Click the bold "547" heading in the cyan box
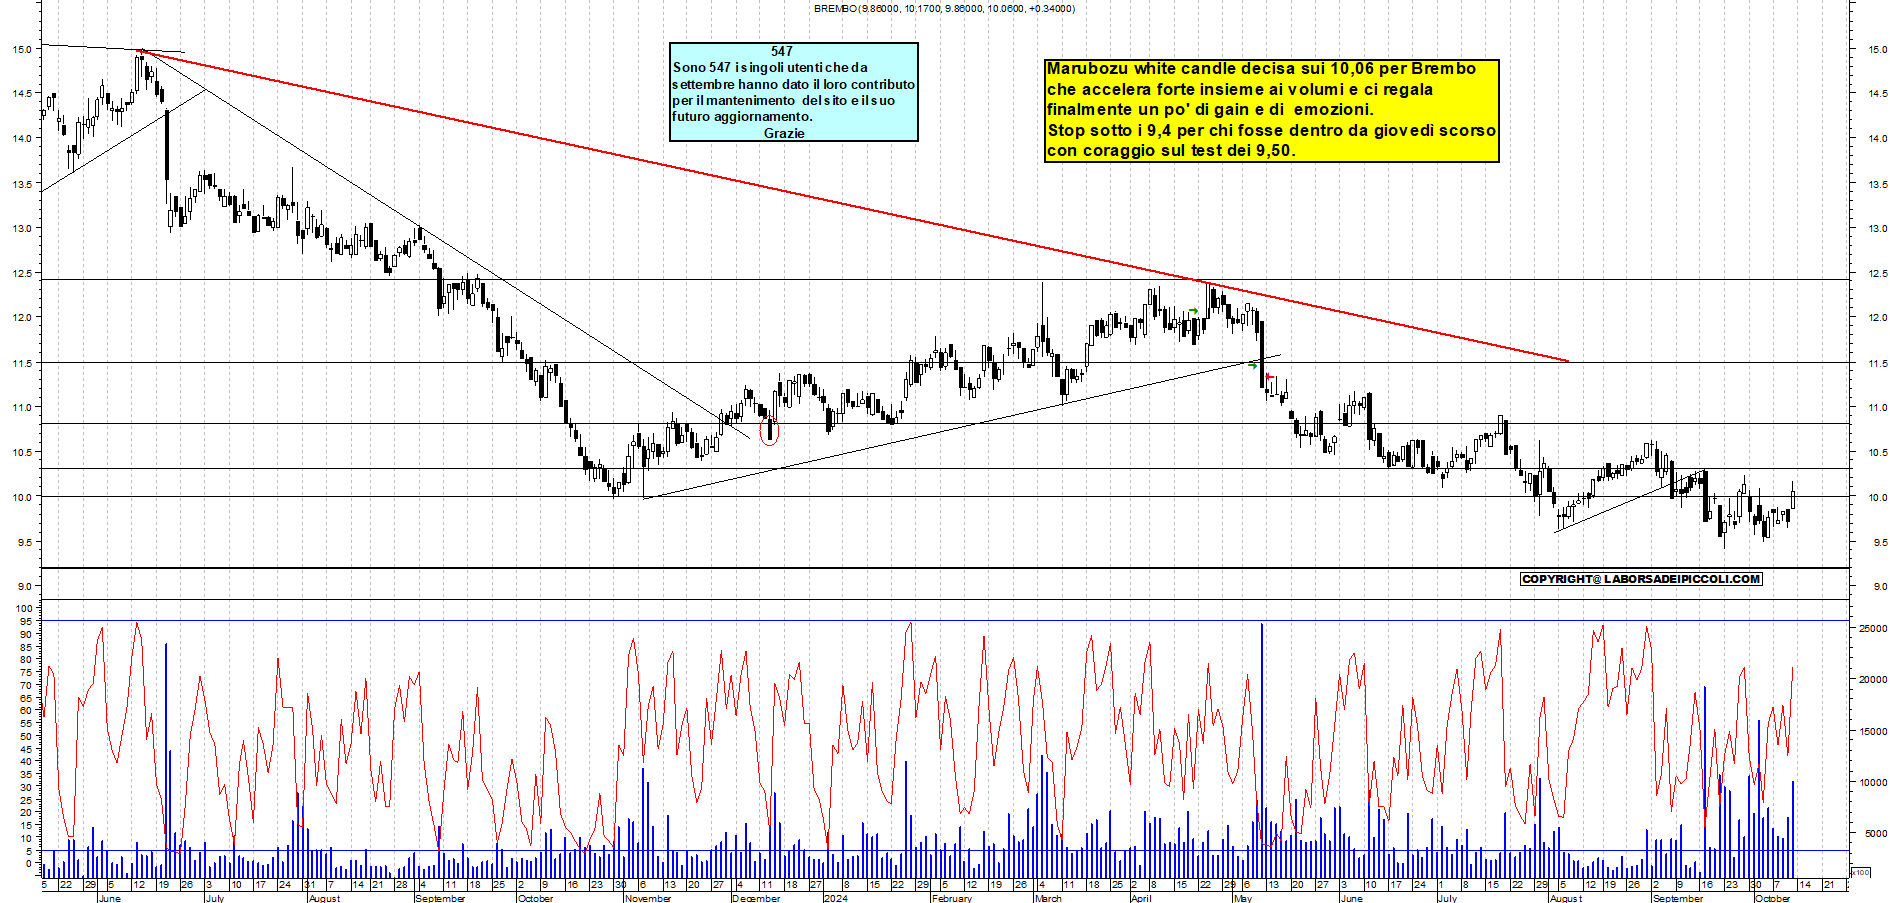The width and height of the screenshot is (1890, 903). (x=782, y=51)
